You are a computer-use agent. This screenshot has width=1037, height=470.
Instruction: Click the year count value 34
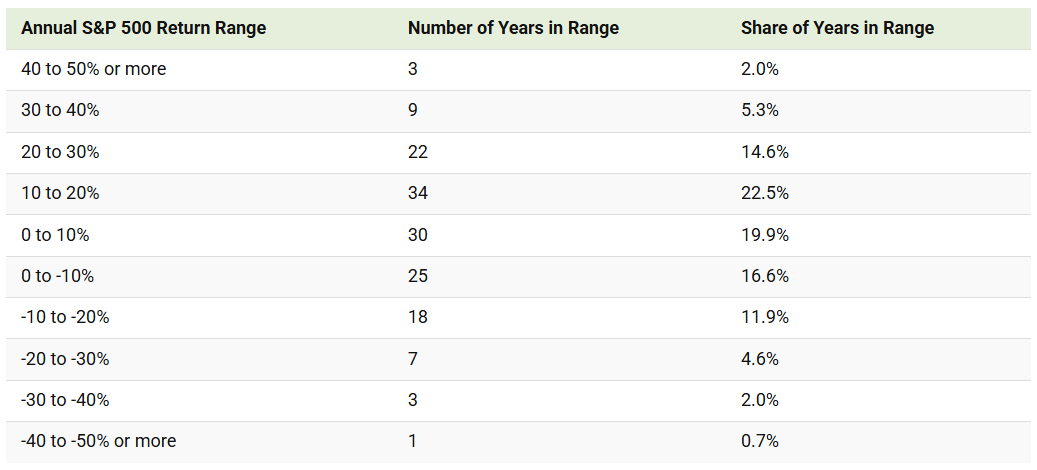tap(418, 193)
